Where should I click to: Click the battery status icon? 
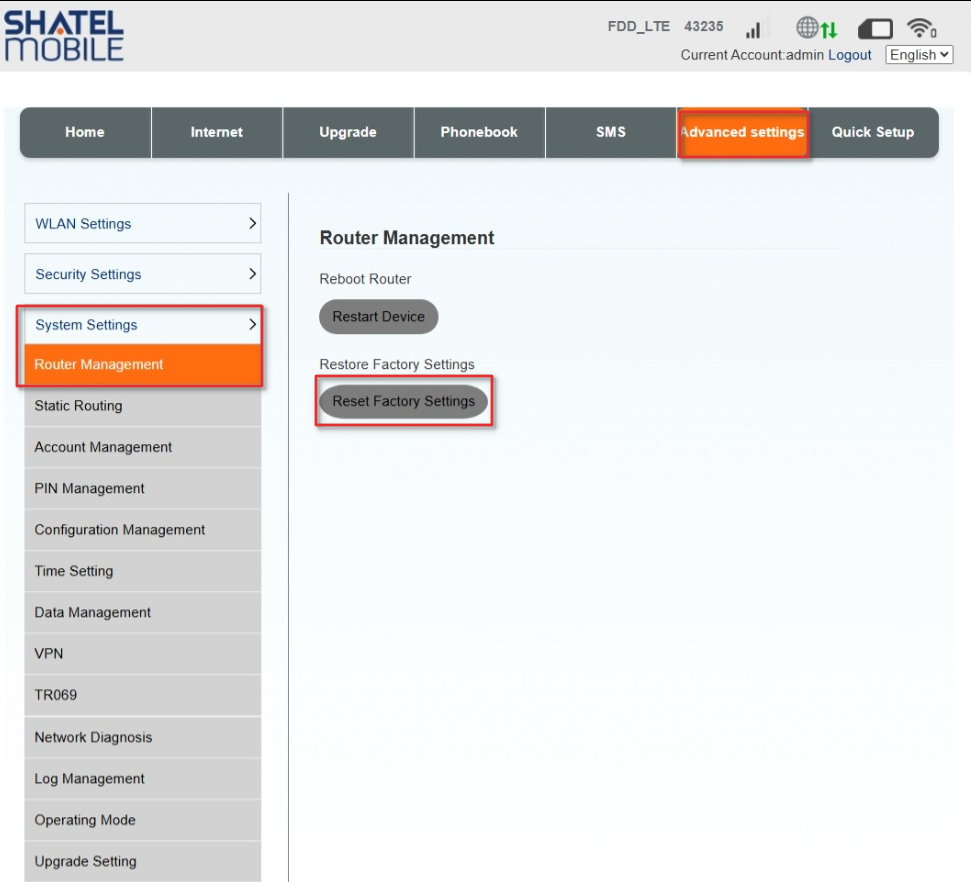coord(875,28)
